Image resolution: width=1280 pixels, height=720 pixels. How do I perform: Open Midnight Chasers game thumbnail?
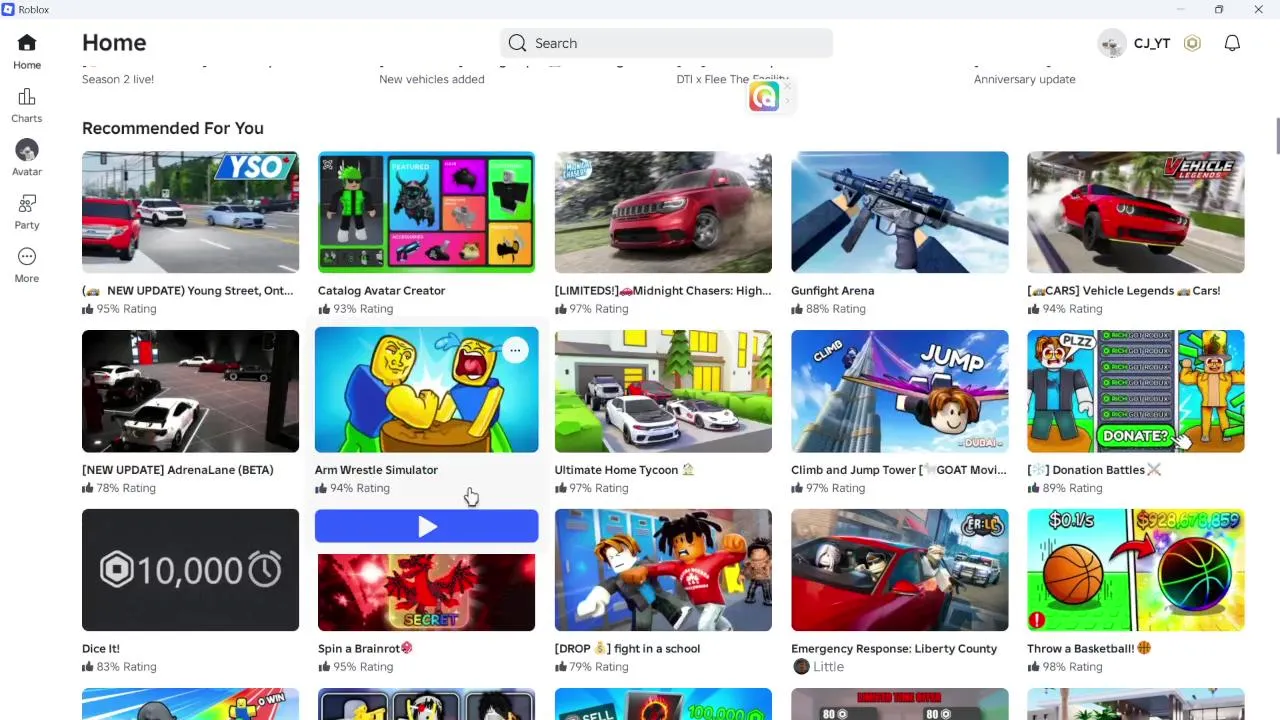(663, 212)
